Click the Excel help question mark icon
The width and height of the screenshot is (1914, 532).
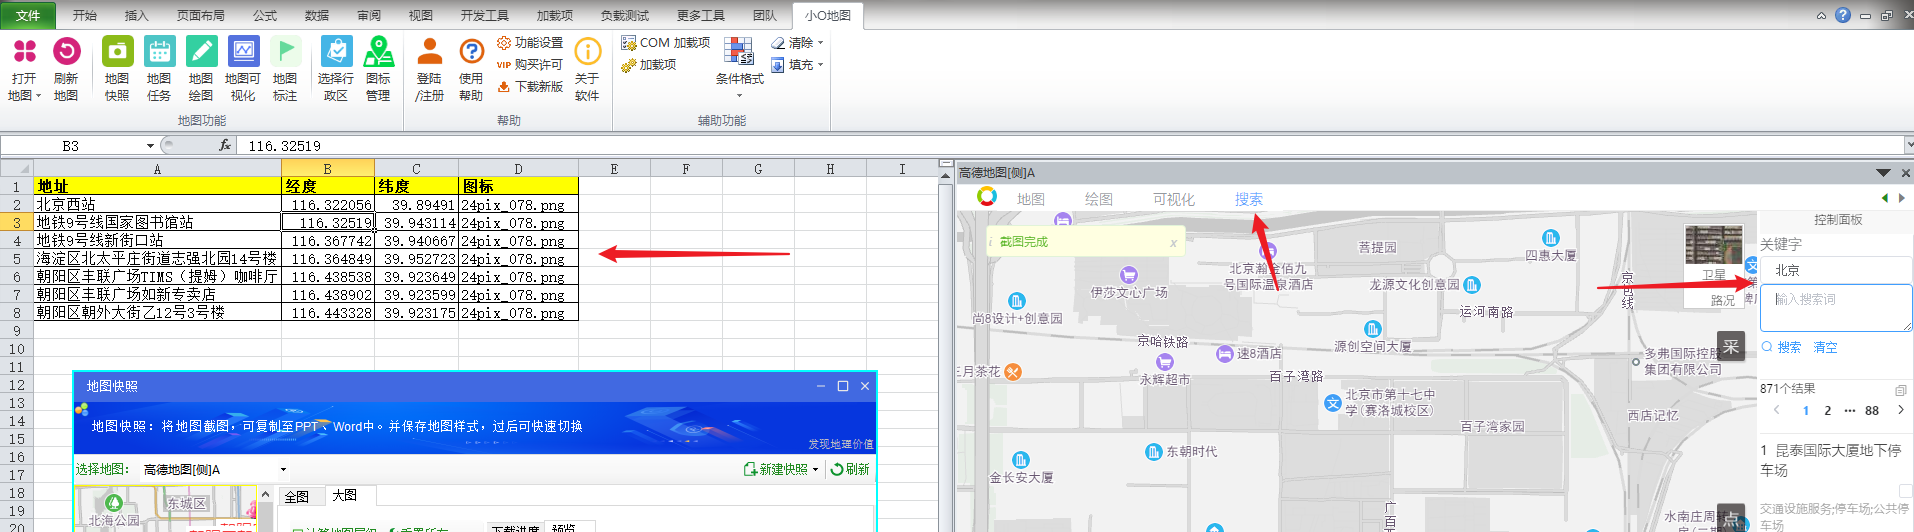1843,15
